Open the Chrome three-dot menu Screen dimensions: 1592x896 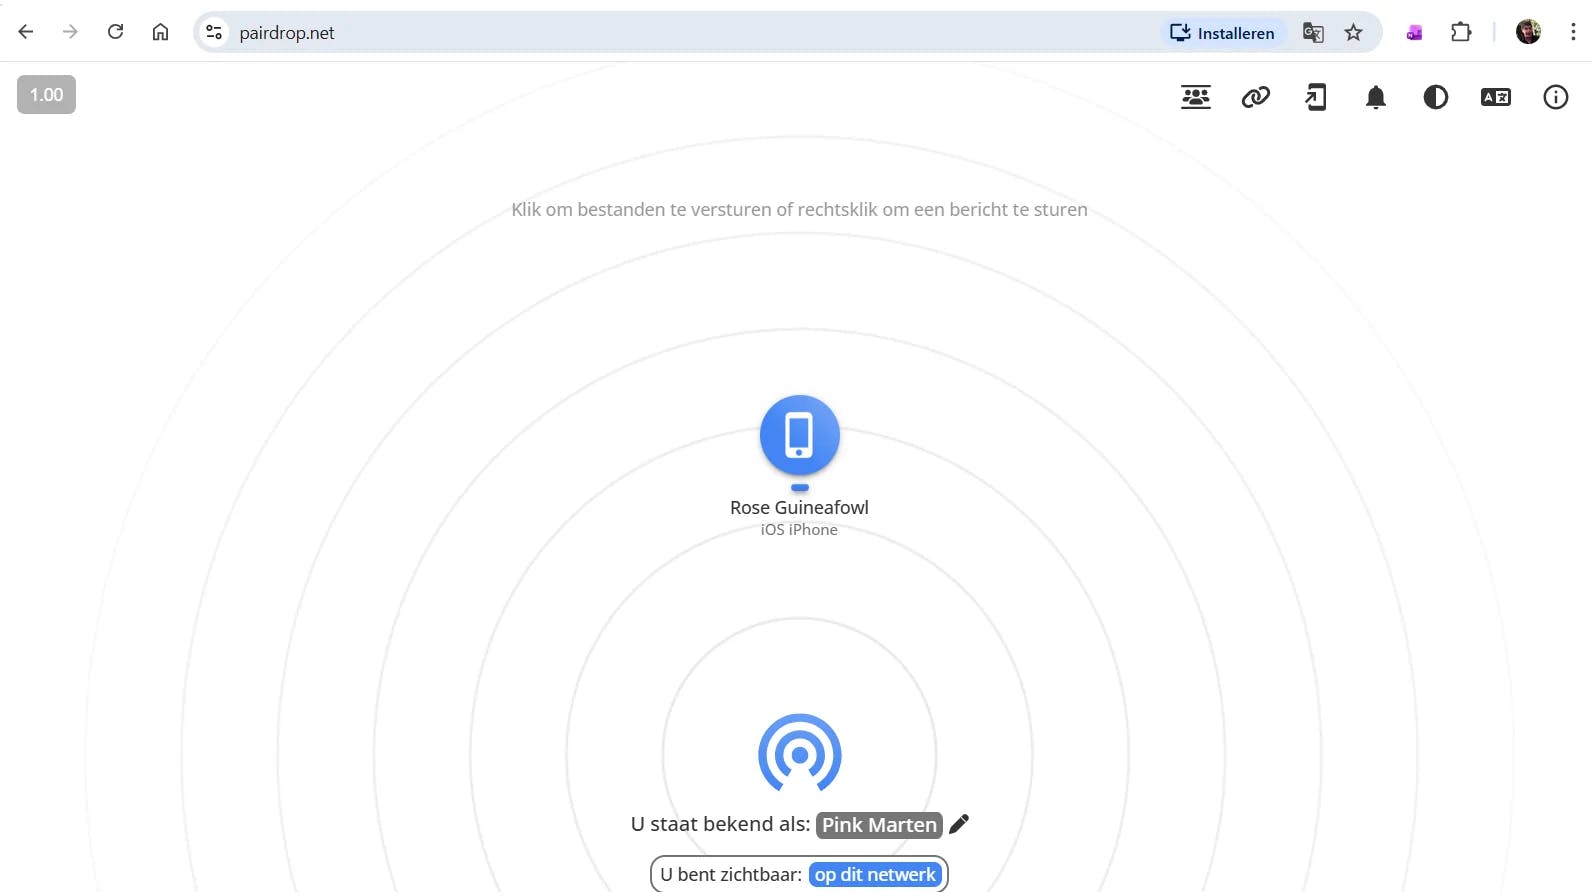click(1573, 32)
